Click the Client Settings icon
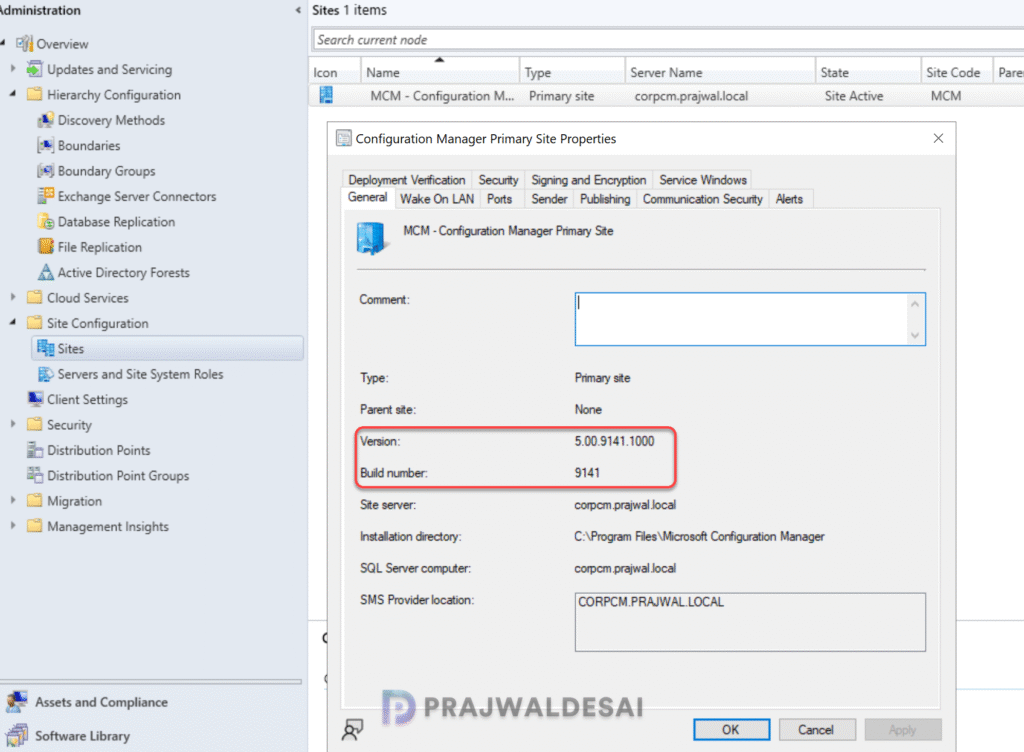 (x=35, y=399)
